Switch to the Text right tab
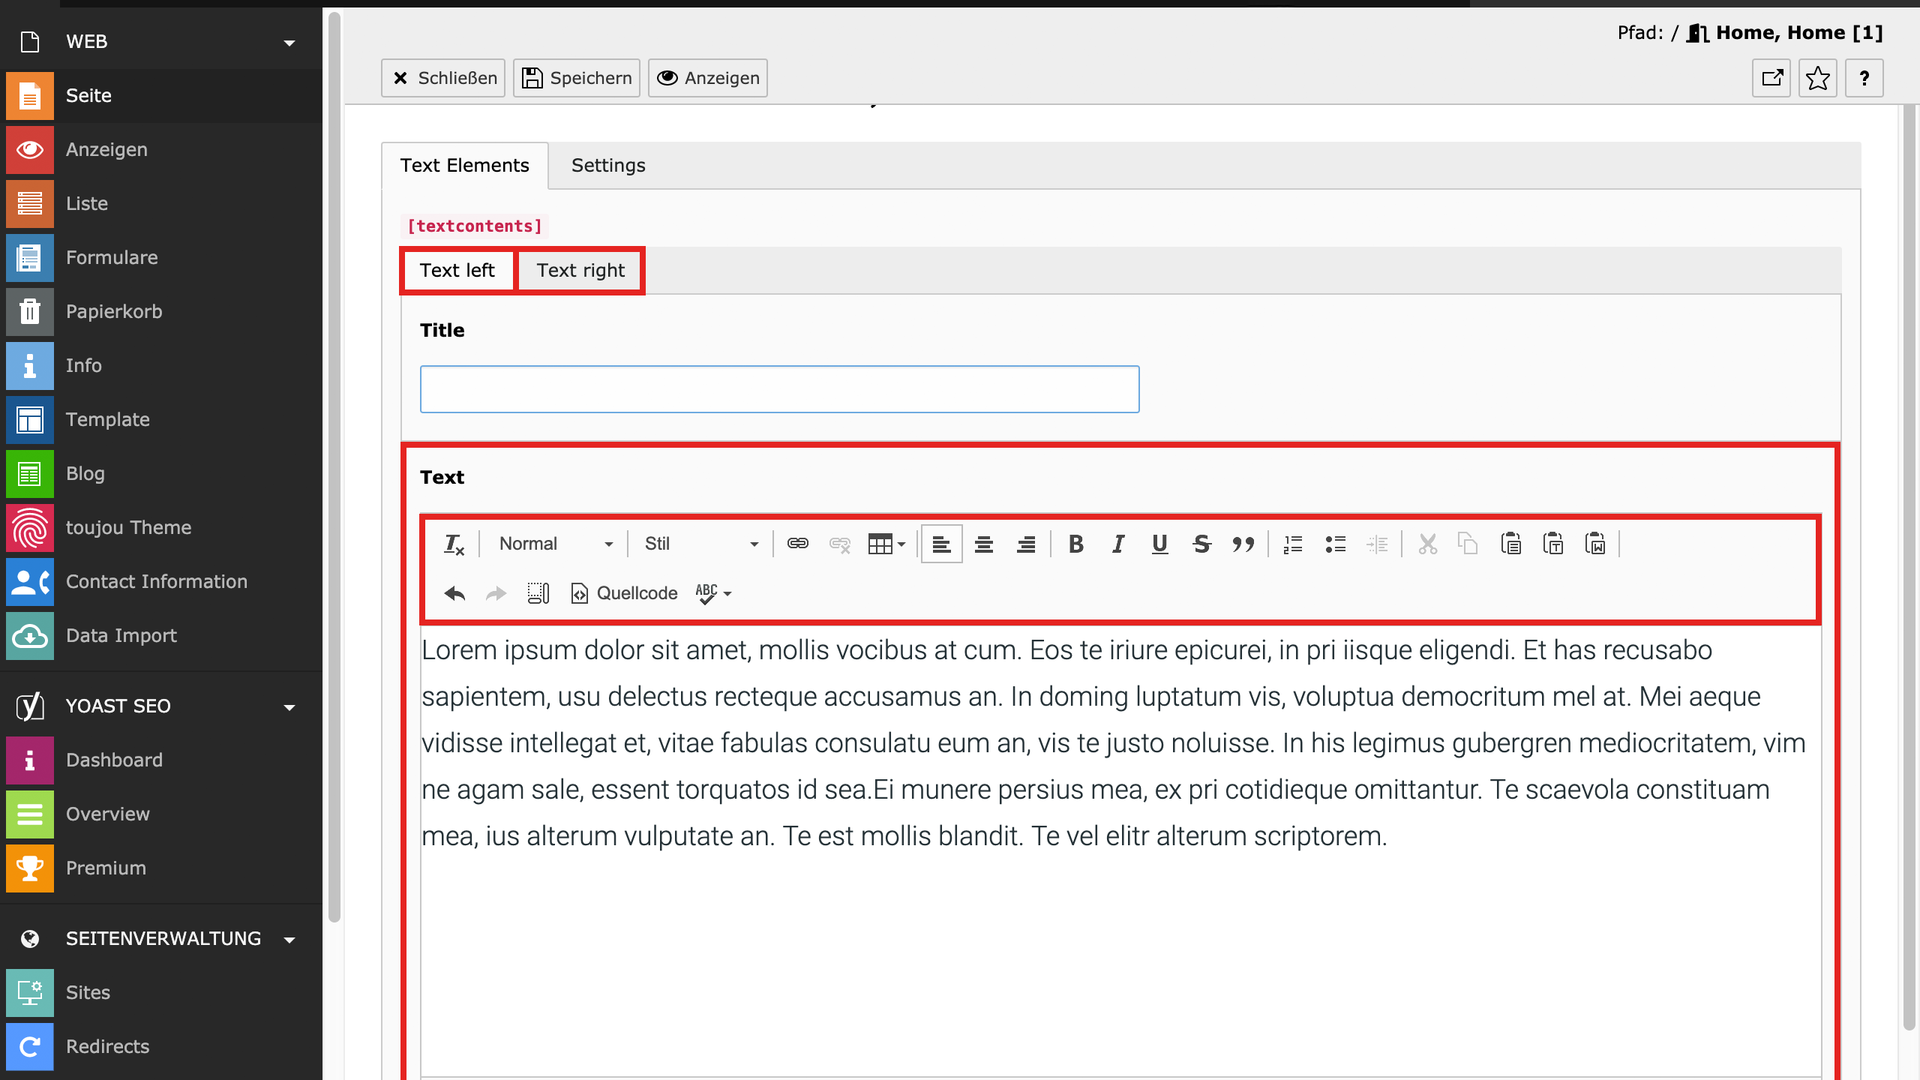Screen dimensions: 1920x1080 pos(580,270)
